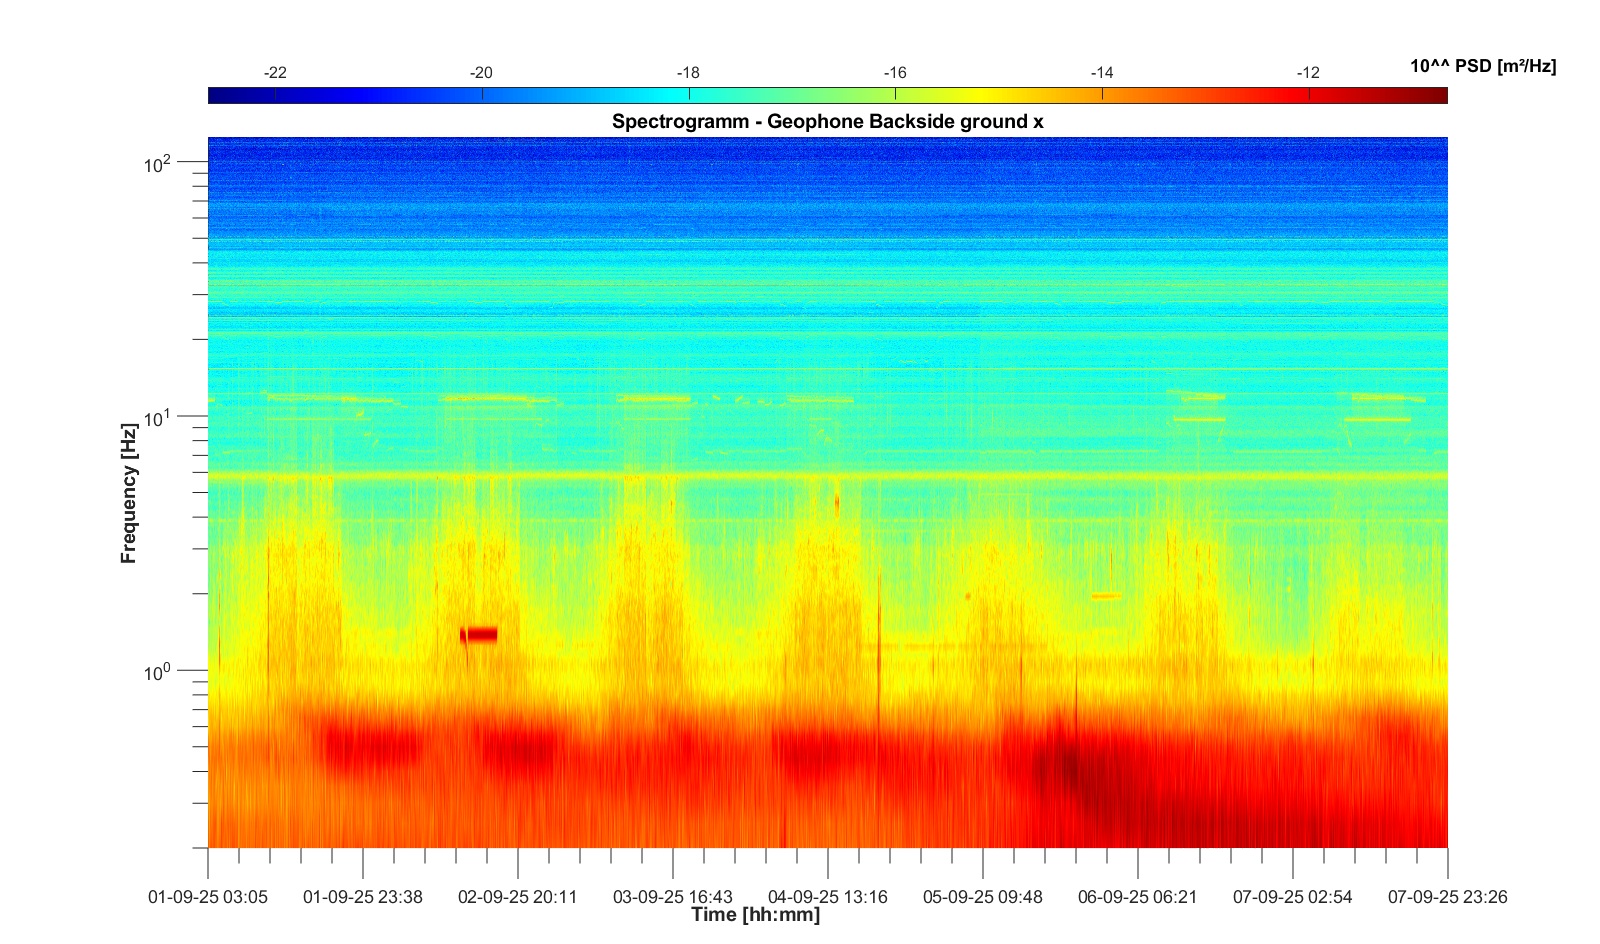Click the 01-09-25 03:05 time label

[x=208, y=897]
